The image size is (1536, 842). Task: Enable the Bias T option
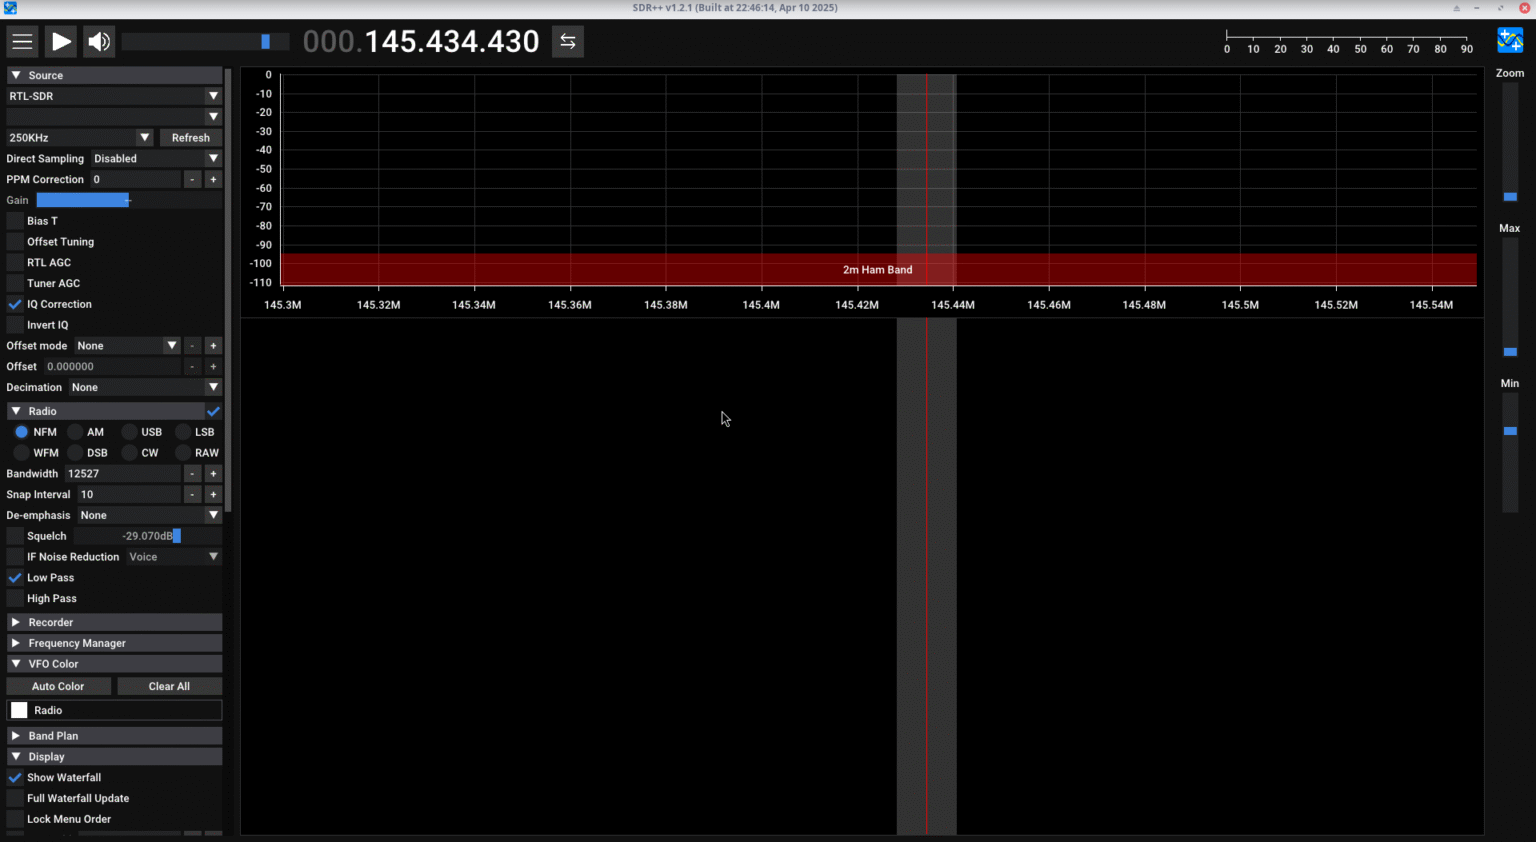[x=15, y=220]
